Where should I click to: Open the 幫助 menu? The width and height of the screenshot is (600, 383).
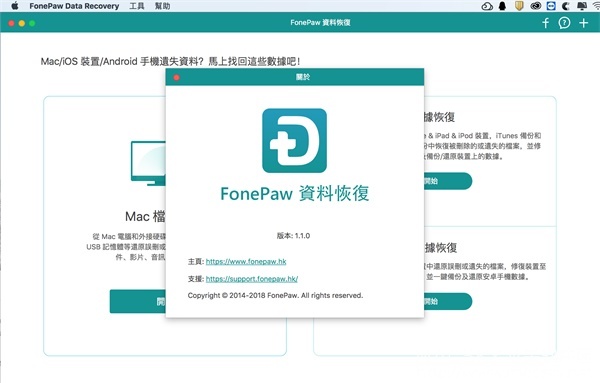[163, 6]
